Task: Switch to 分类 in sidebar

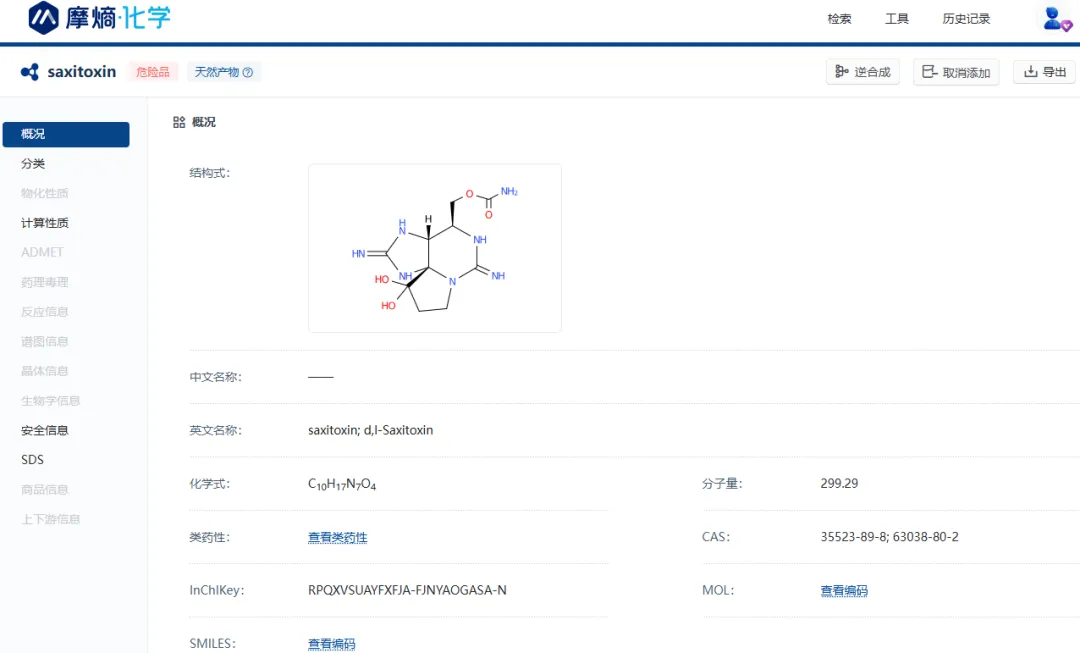Action: coord(33,164)
